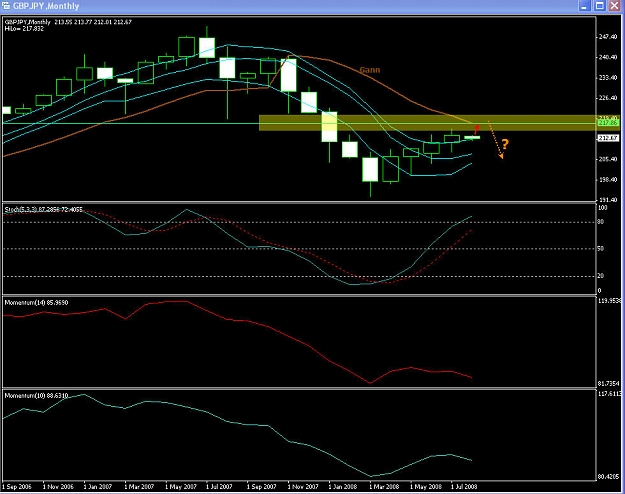
Task: Click the 80.4205 momentum scale value
Action: (609, 477)
